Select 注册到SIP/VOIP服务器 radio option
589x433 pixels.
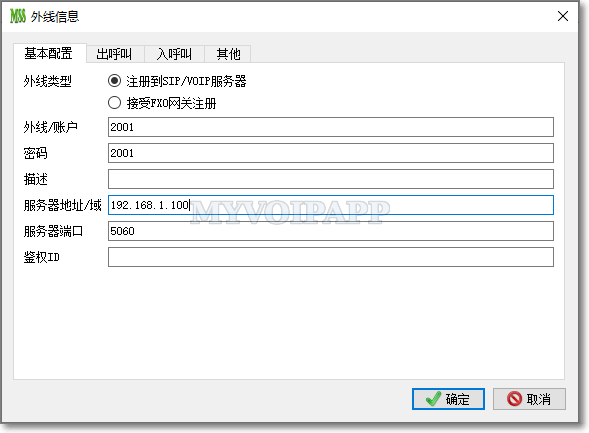(x=114, y=81)
